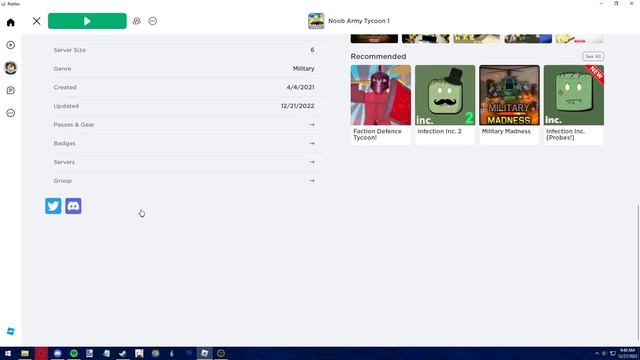
Task: Start Noob Army Tycoon with Play button
Action: pos(87,21)
